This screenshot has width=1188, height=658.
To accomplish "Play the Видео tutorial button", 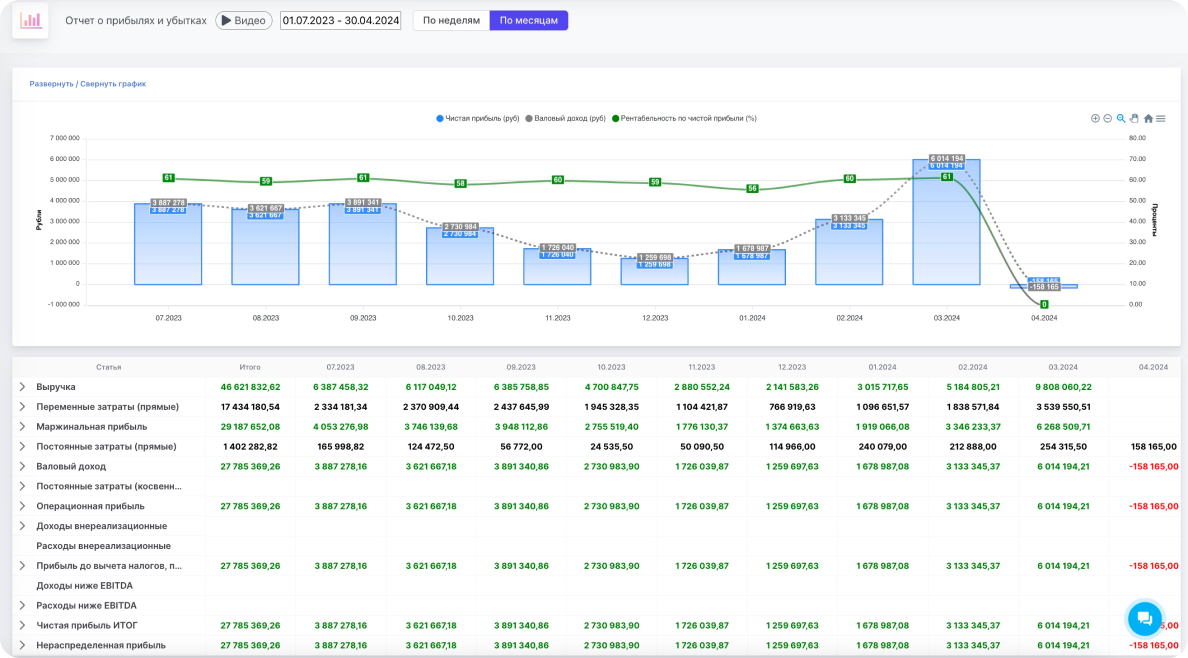I will coord(244,20).
